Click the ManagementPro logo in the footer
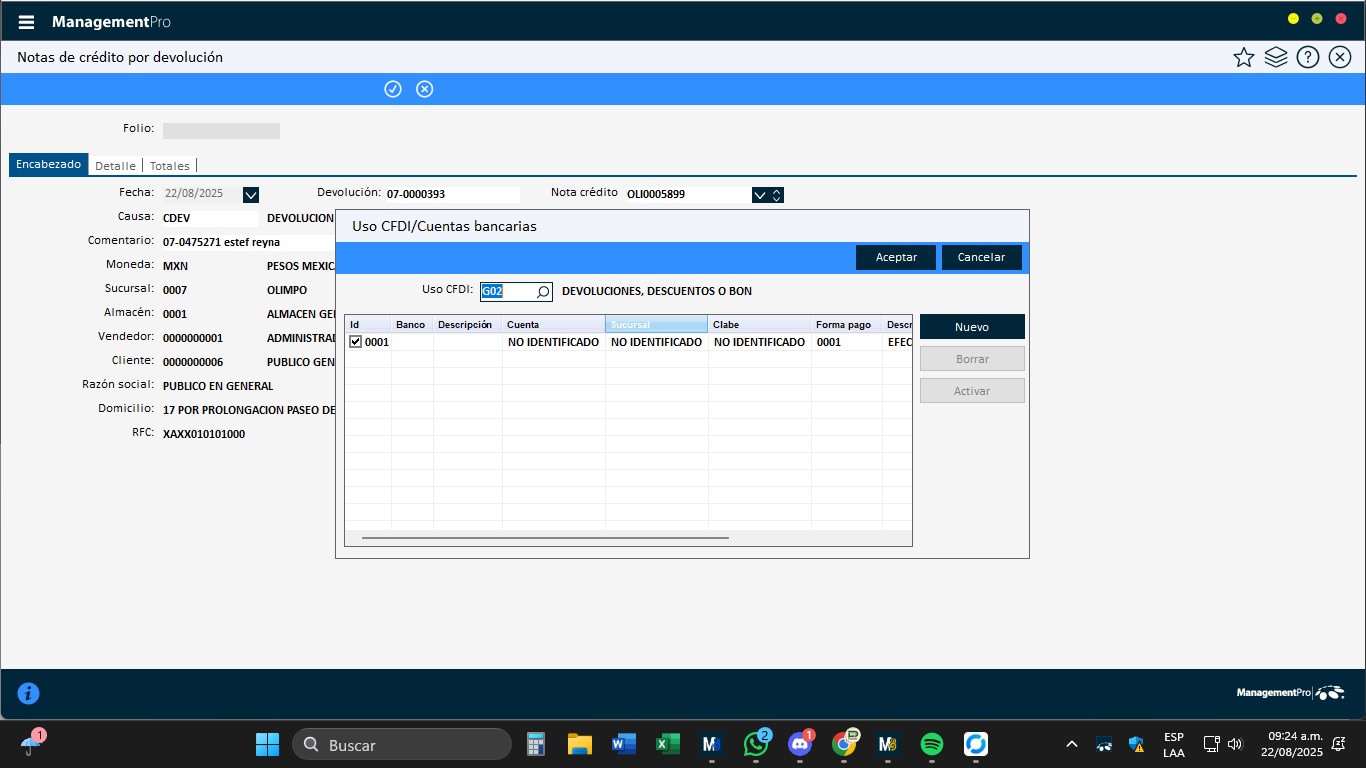The image size is (1366, 768). (x=1290, y=693)
